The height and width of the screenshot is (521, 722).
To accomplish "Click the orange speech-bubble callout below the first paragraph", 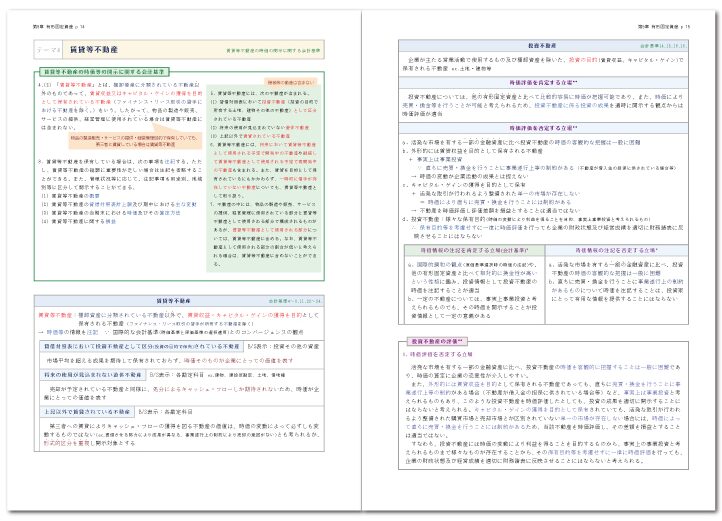I will click(135, 140).
